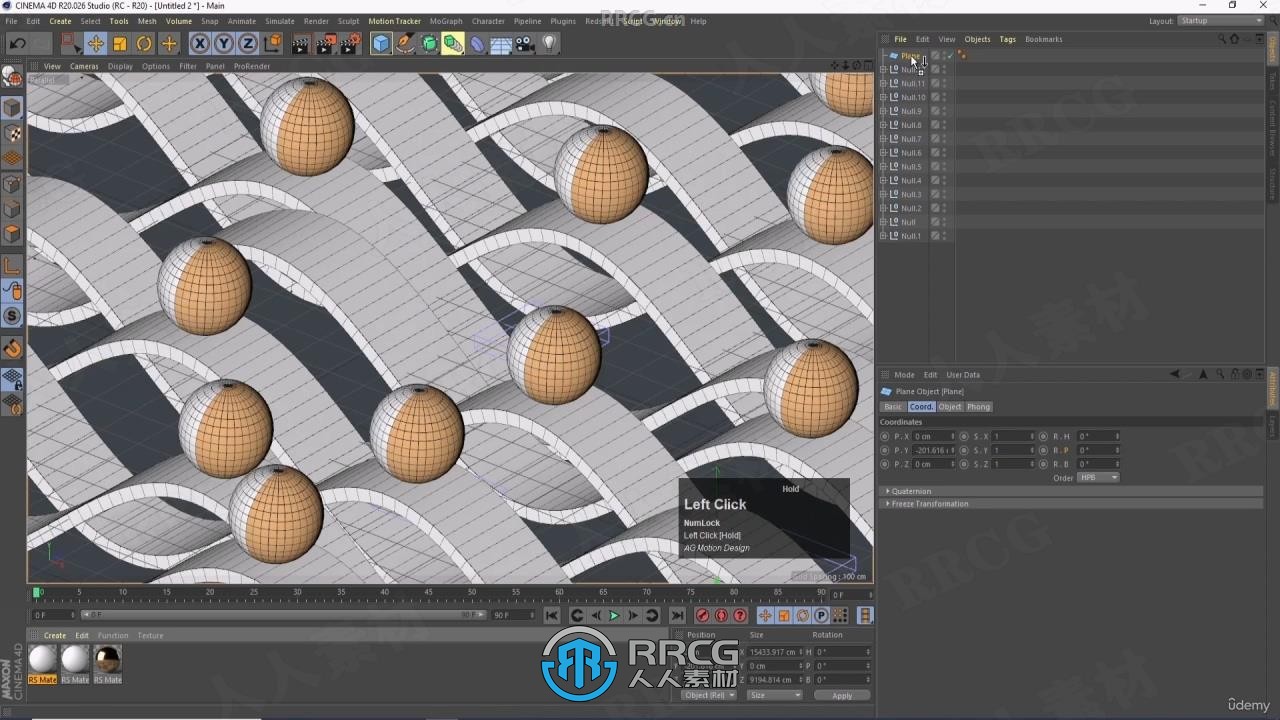The width and height of the screenshot is (1280, 720).
Task: Click Render View clapperboard icon
Action: 301,43
